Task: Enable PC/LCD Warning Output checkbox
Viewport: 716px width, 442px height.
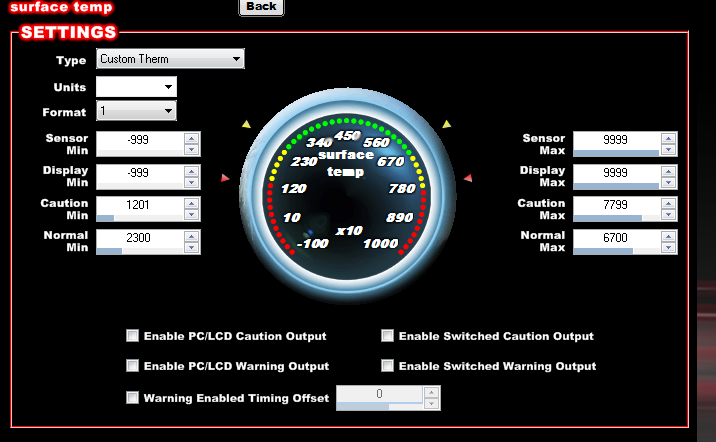Action: [132, 366]
